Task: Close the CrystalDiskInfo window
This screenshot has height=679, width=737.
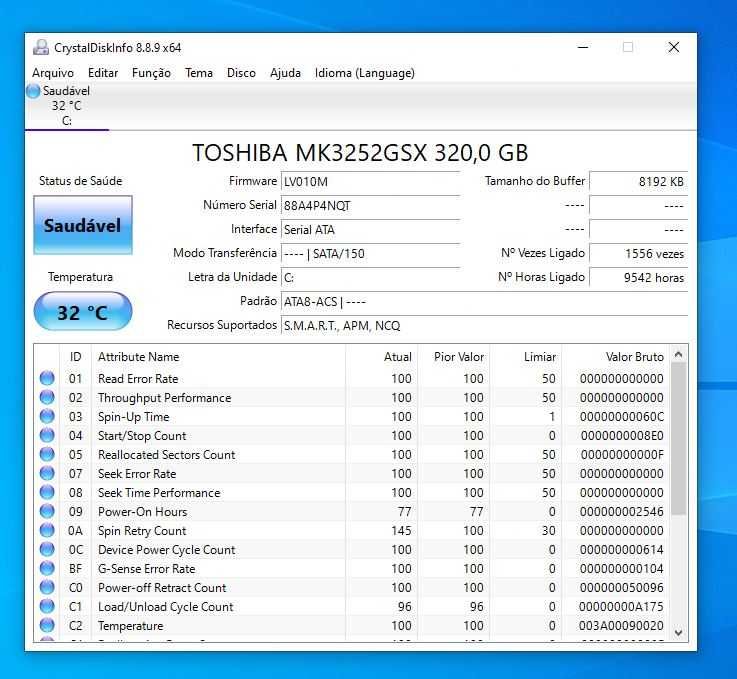Action: (674, 47)
